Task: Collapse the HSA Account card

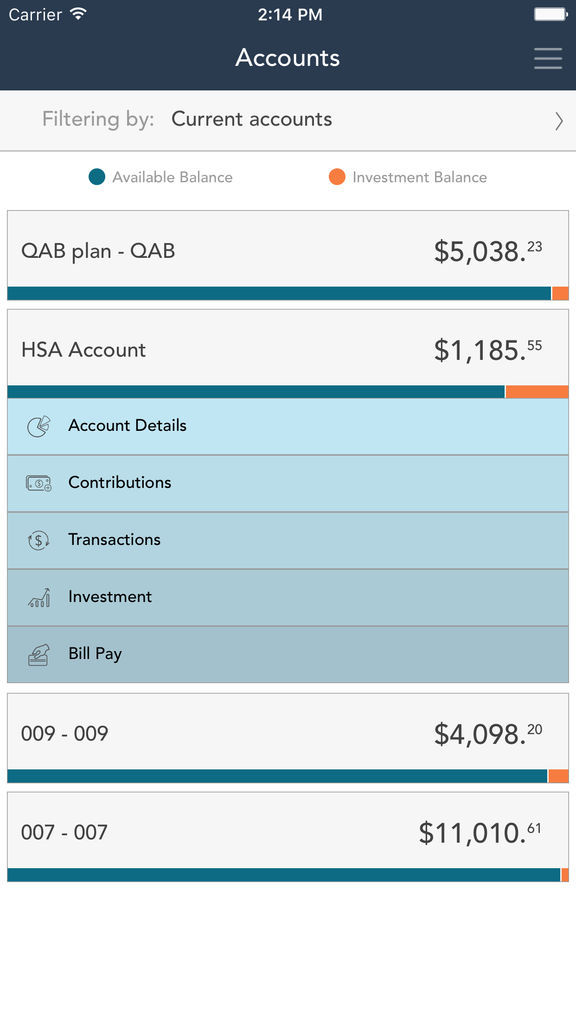Action: (288, 353)
